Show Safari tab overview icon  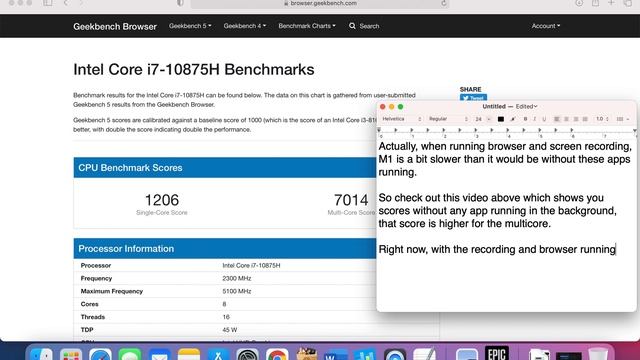(628, 3)
